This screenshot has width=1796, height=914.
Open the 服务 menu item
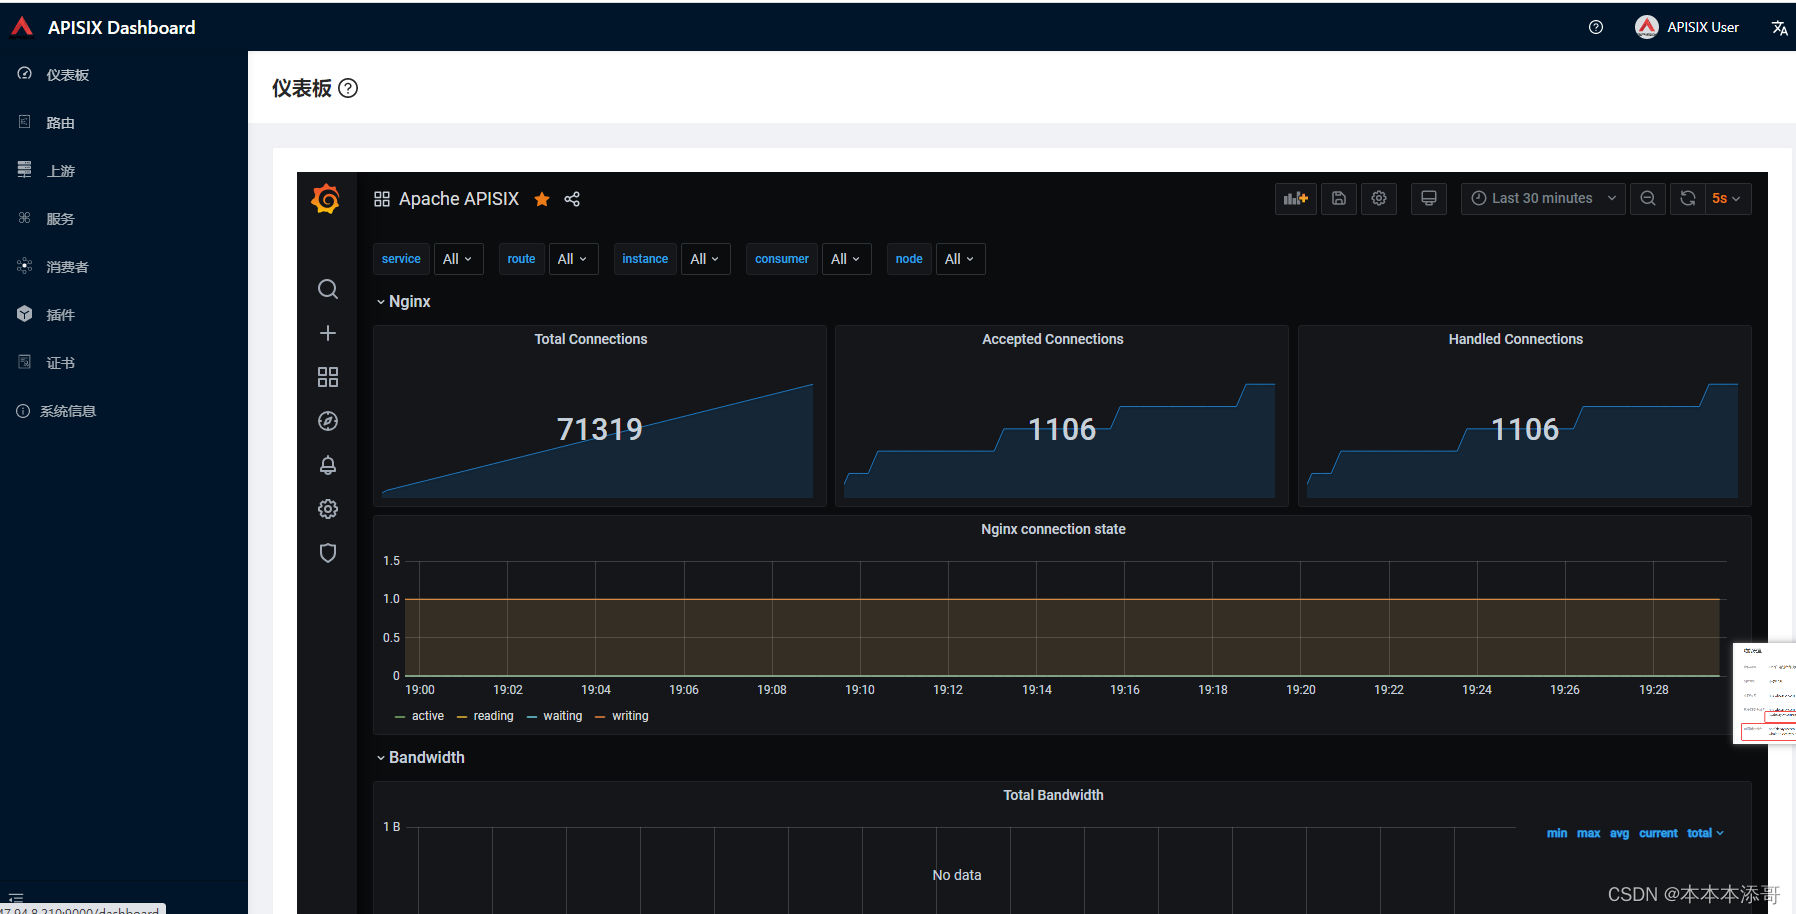tap(124, 219)
